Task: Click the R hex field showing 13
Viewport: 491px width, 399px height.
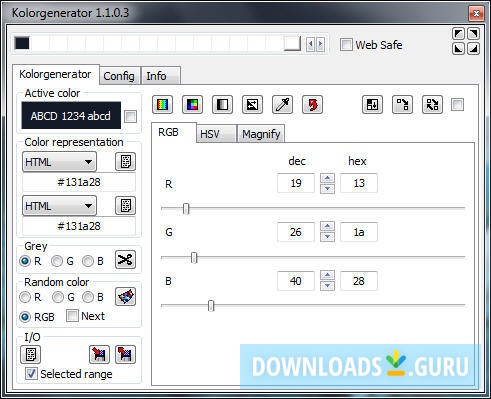Action: pyautogui.click(x=359, y=183)
